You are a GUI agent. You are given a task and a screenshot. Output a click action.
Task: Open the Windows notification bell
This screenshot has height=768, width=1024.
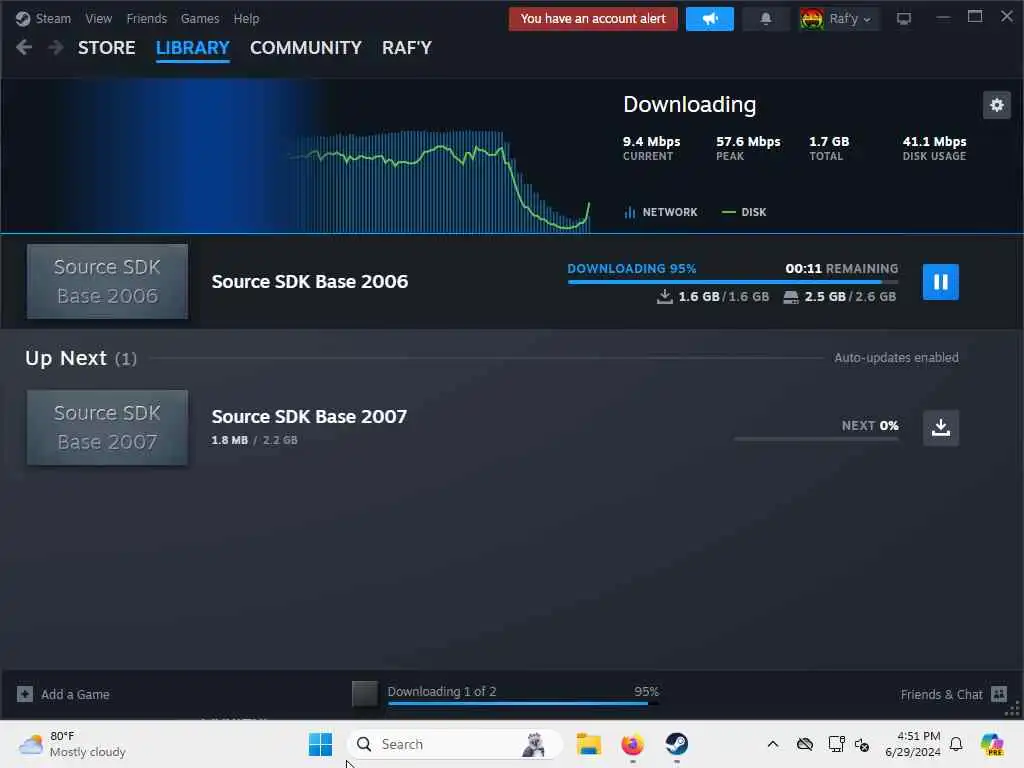pyautogui.click(x=956, y=744)
